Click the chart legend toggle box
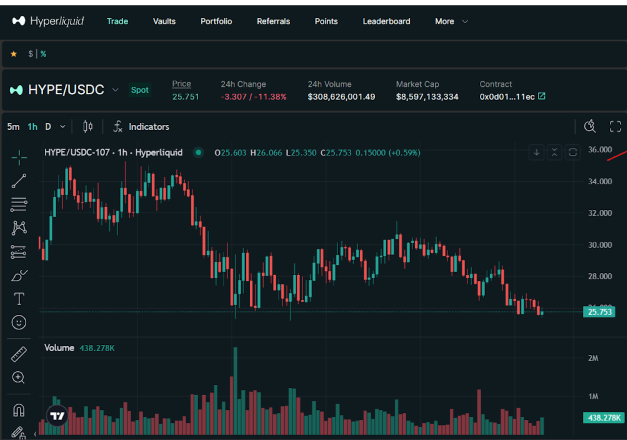Image resolution: width=627 pixels, height=440 pixels. [573, 152]
